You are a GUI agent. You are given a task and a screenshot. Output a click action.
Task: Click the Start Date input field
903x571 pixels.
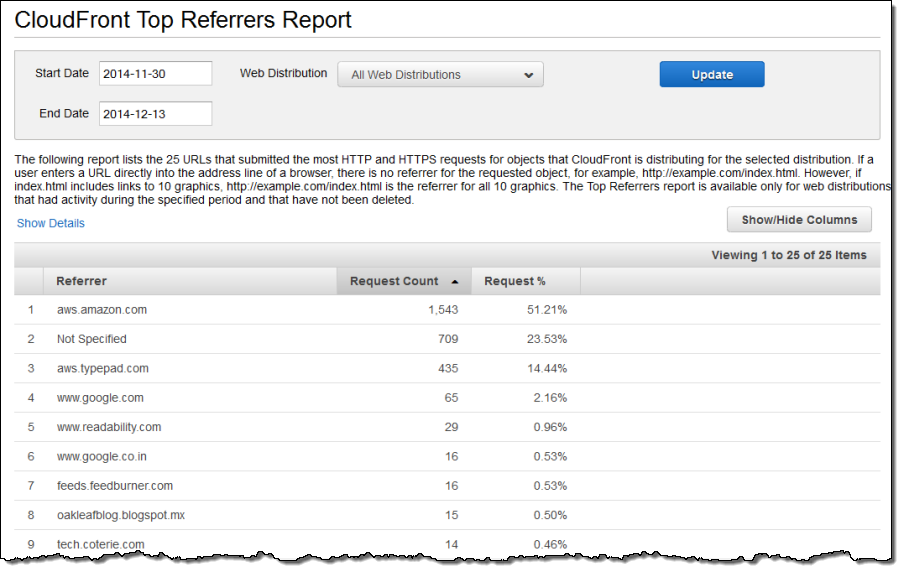coord(155,74)
